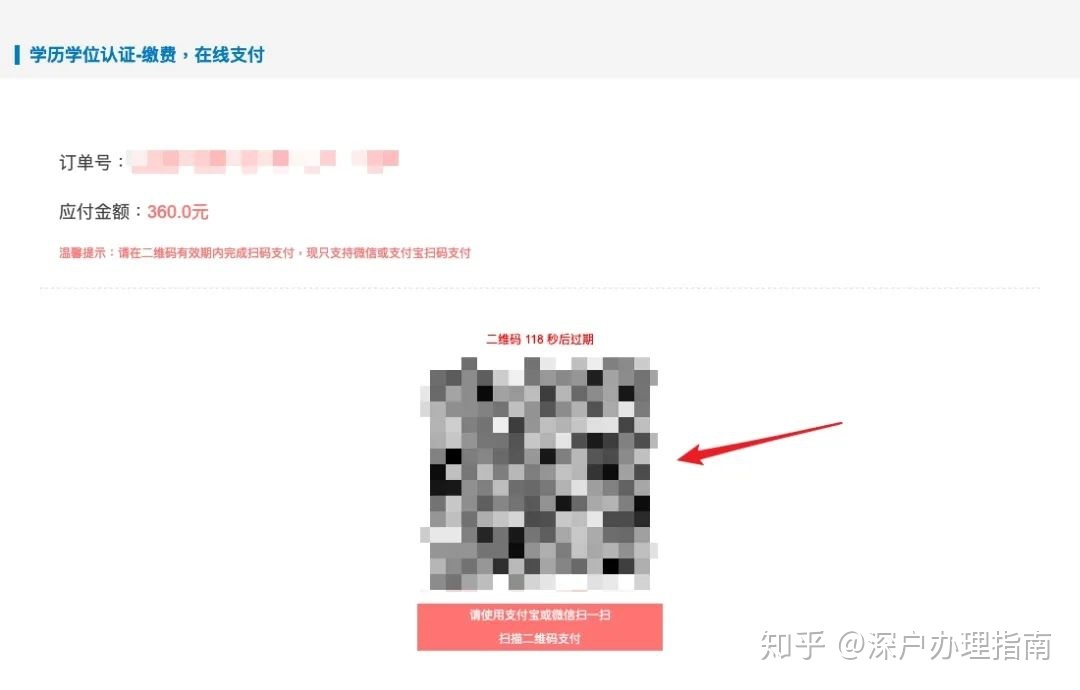Viewport: 1080px width, 690px height.
Task: Click the pixelated payment QR code
Action: [x=539, y=474]
